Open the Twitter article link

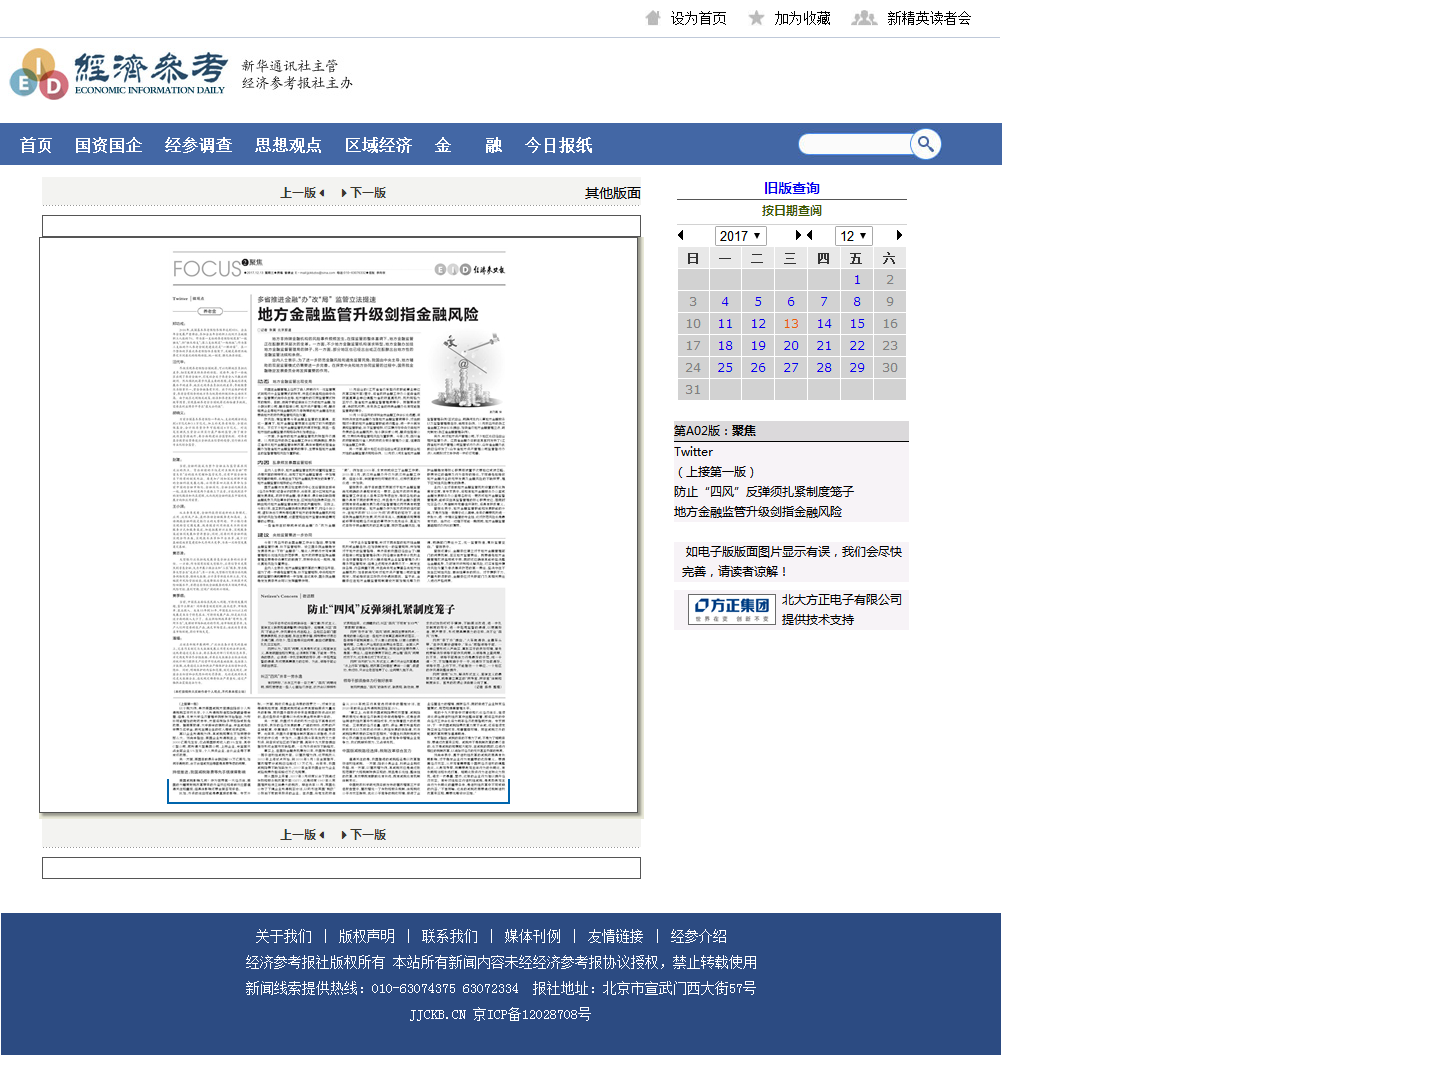[x=693, y=452]
